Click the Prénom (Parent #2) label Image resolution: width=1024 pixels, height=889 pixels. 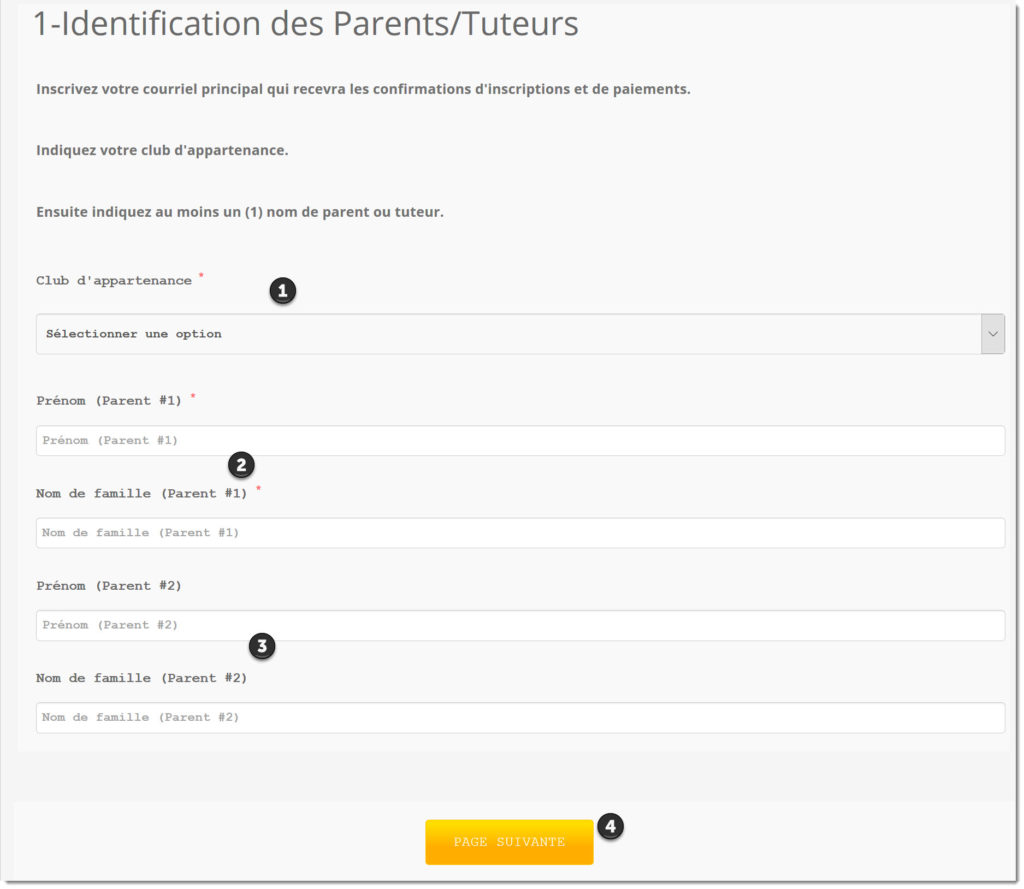[x=108, y=586]
